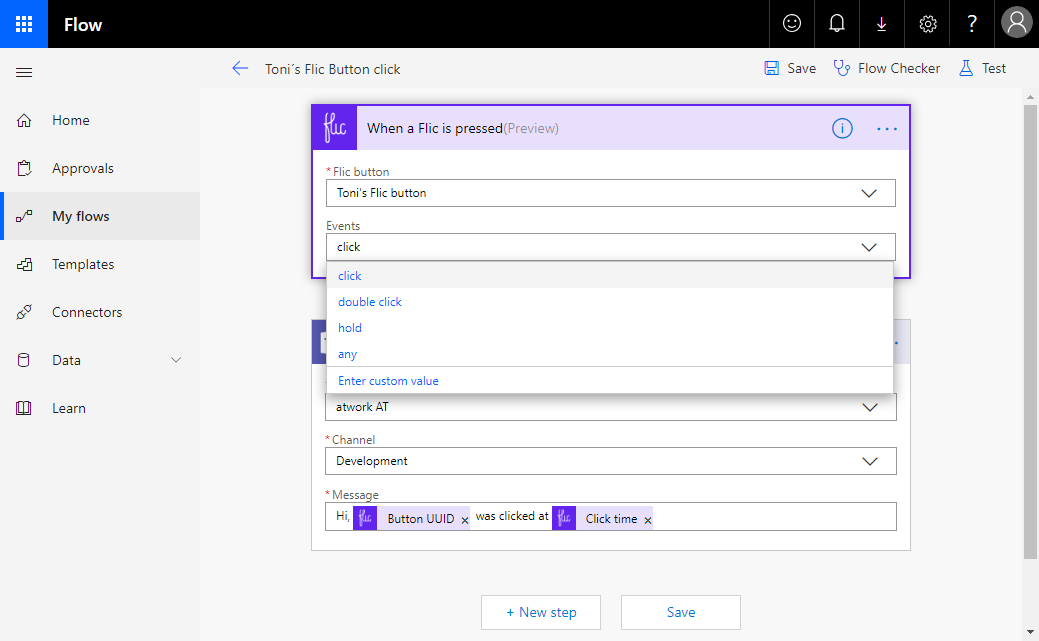The image size is (1039, 641).
Task: Go back using the left arrow
Action: point(240,69)
